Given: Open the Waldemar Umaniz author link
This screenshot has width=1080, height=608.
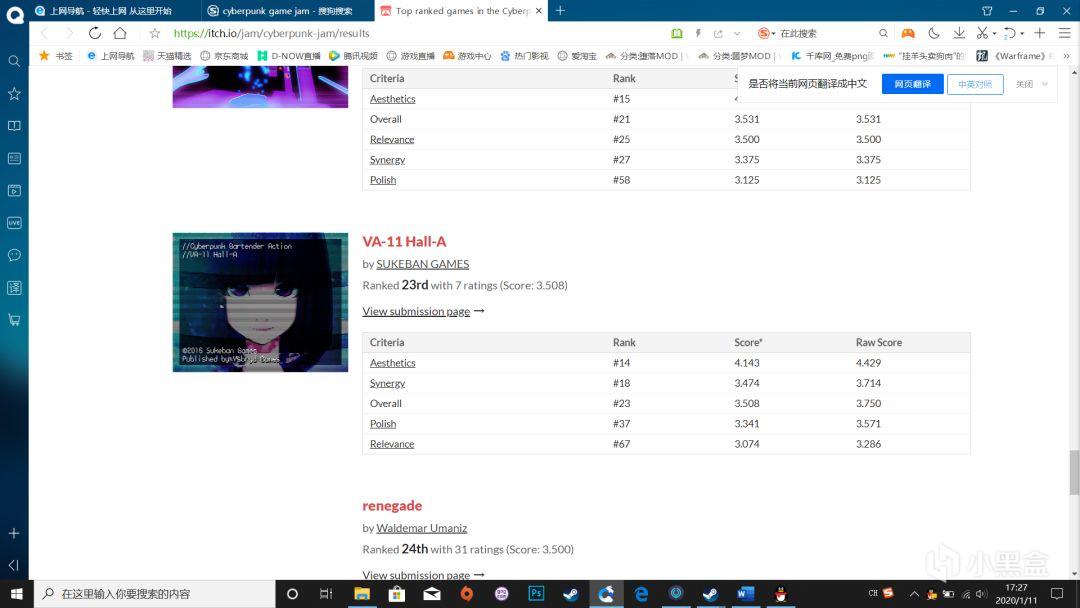Looking at the screenshot, I should click(422, 528).
